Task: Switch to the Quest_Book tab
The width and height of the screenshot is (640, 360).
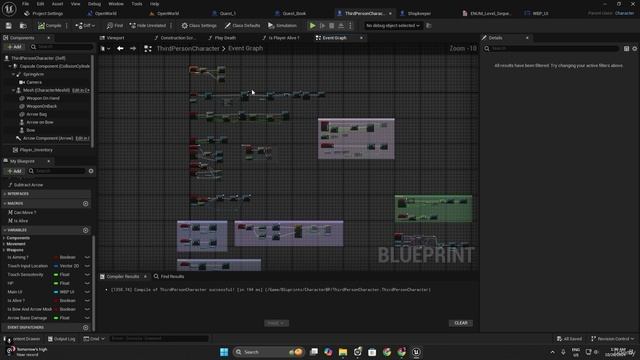Action: (291, 13)
